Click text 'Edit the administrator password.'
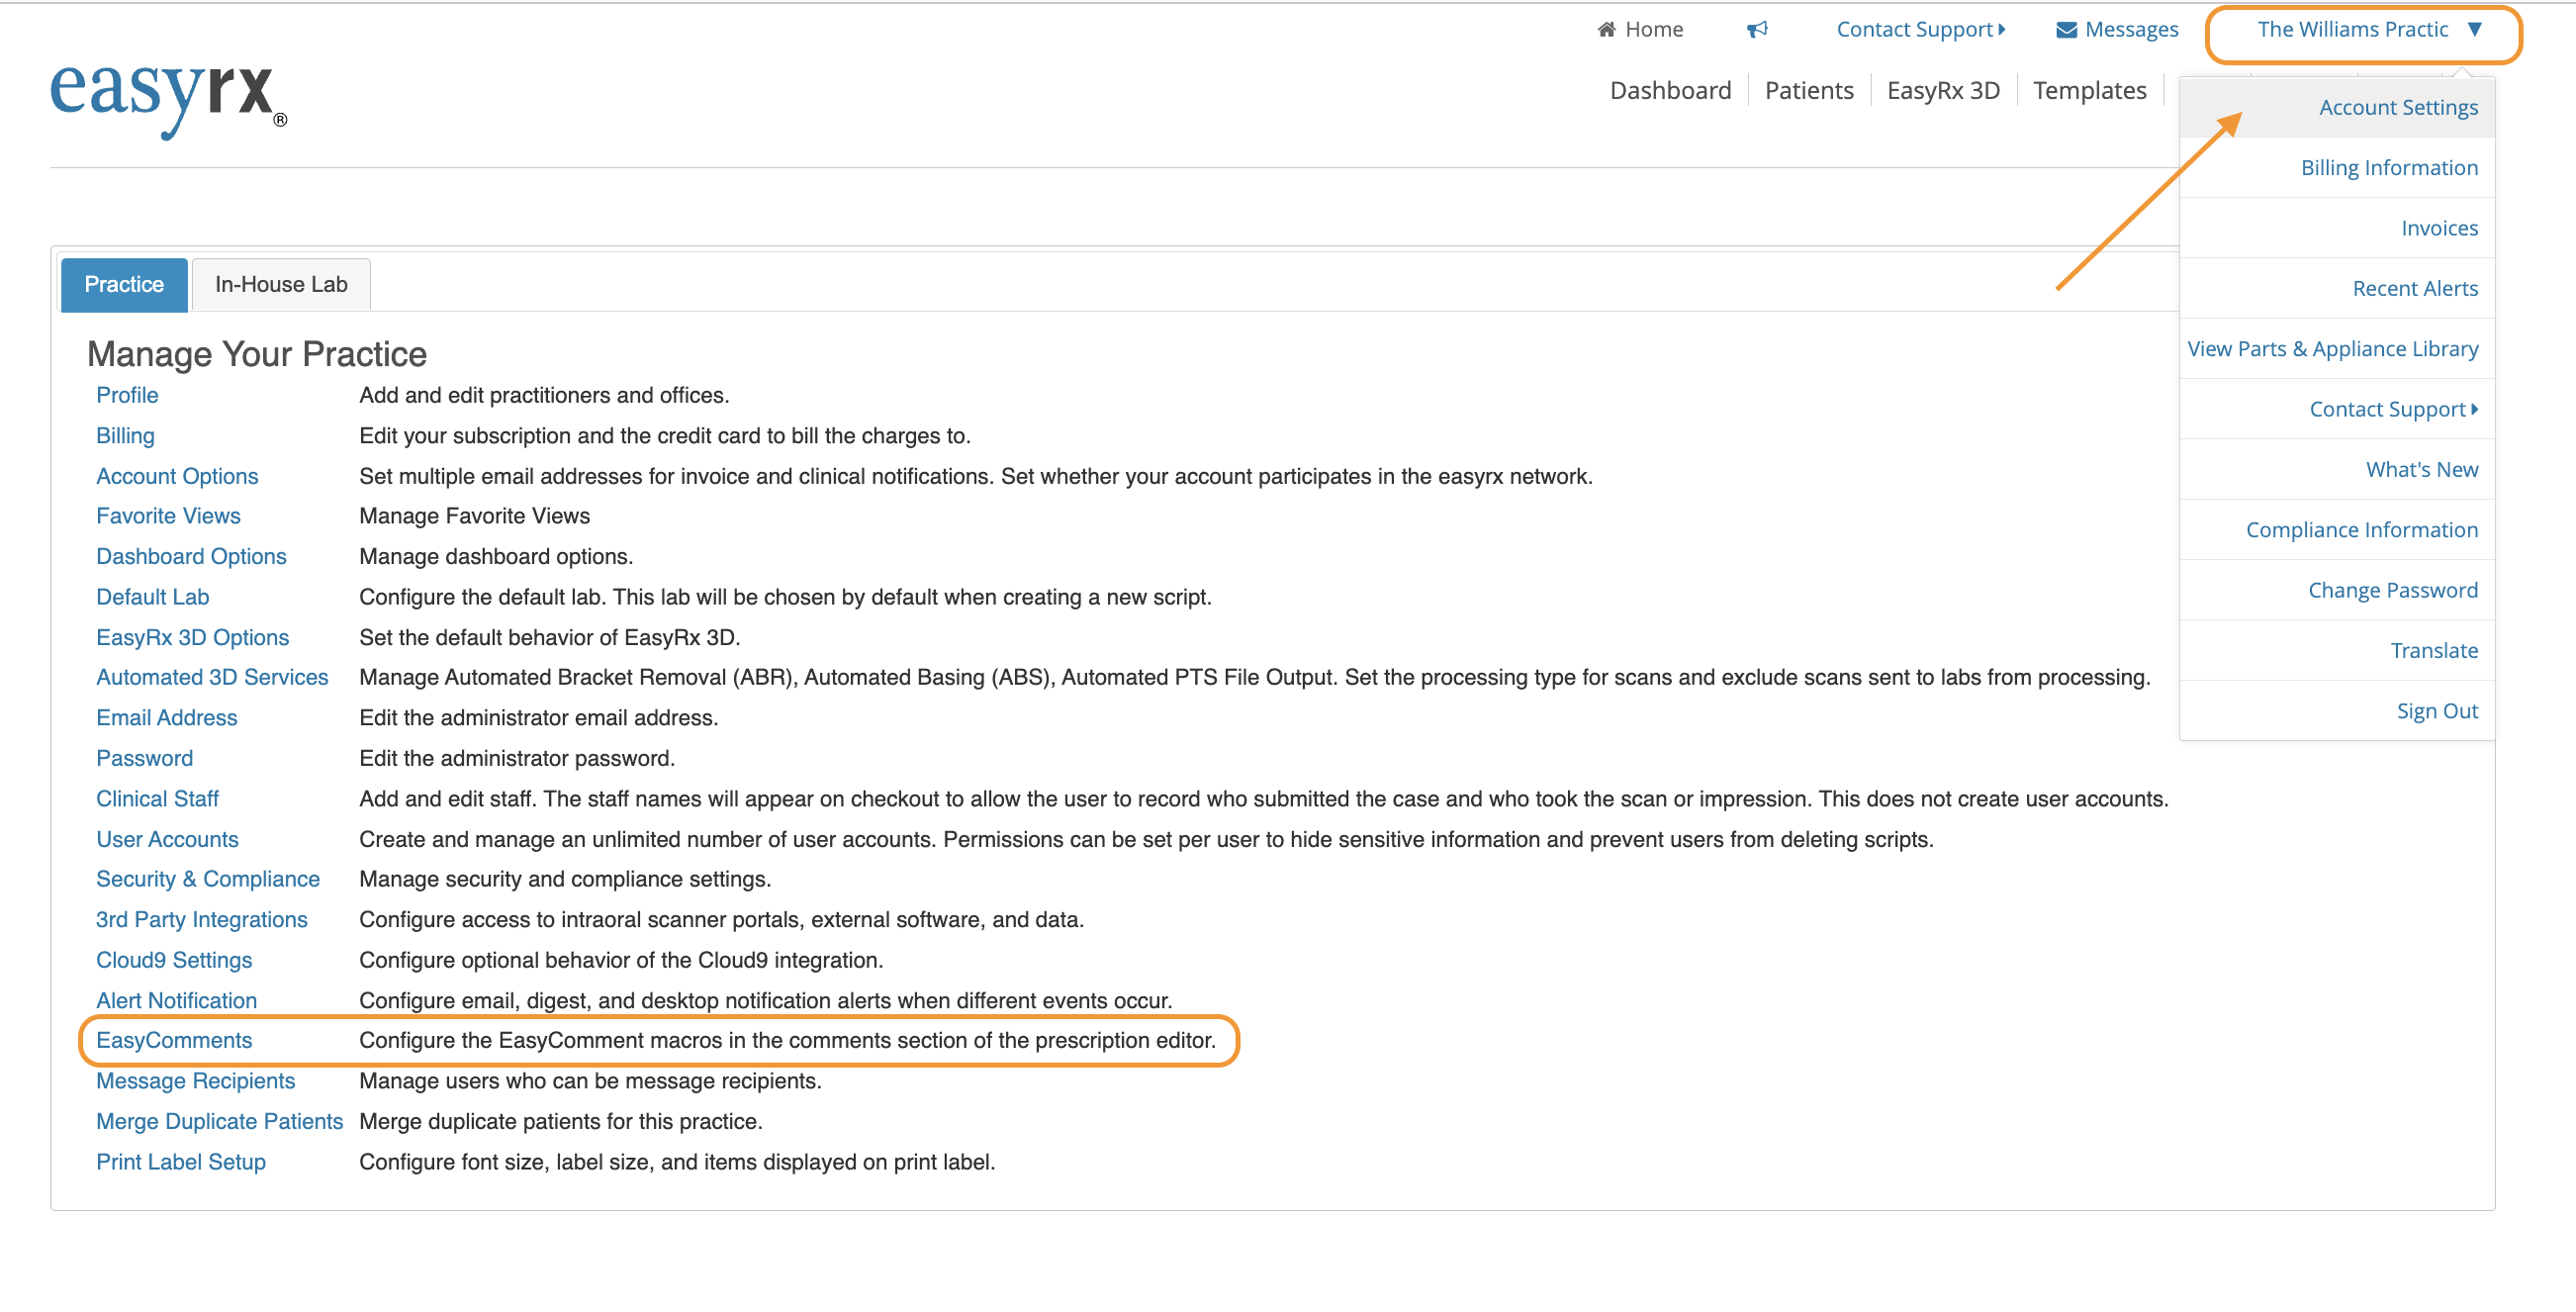 [517, 758]
